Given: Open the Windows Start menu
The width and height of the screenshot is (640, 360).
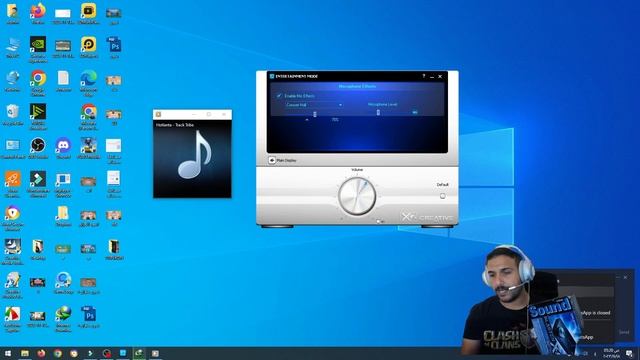Looking at the screenshot, I should pos(8,353).
